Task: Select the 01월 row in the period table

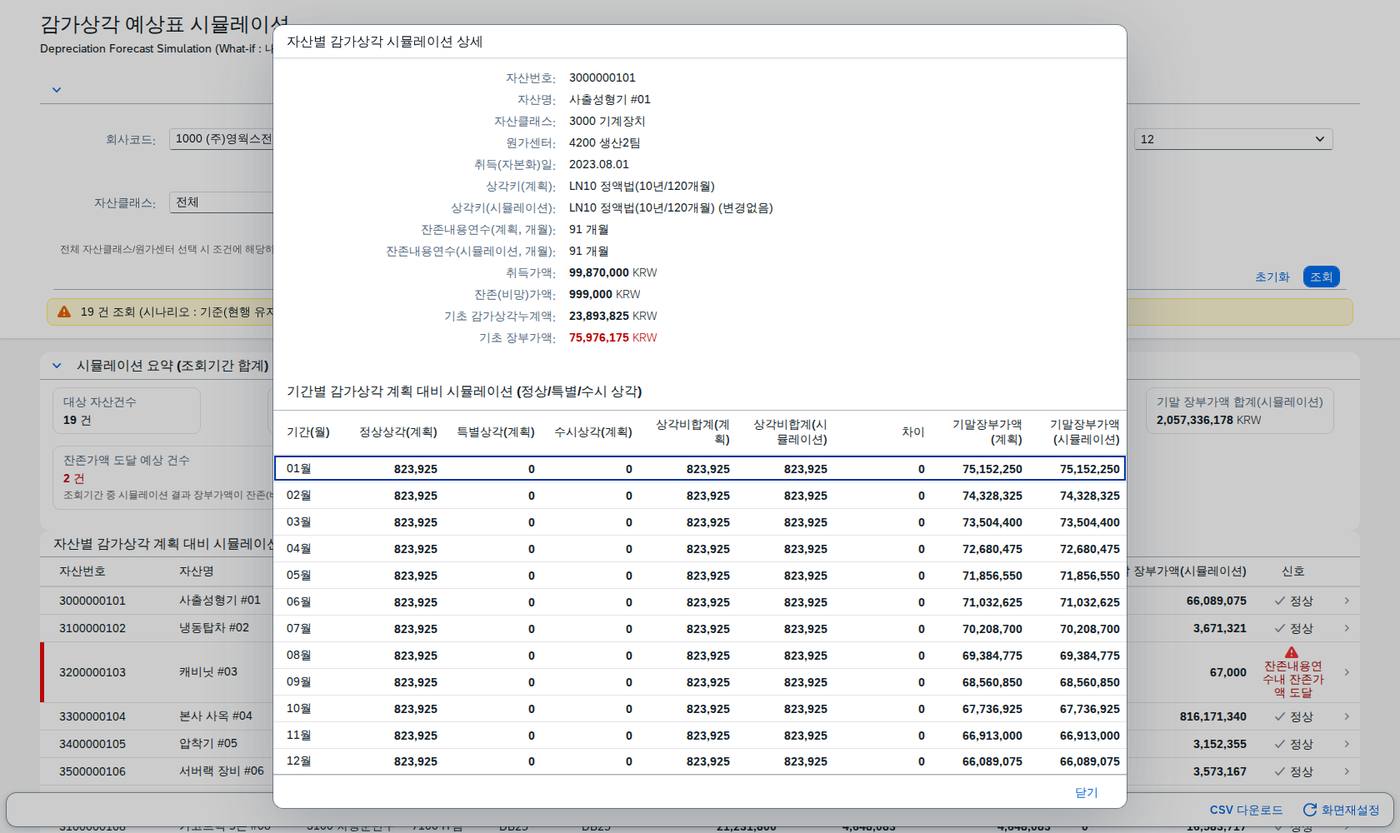Action: click(x=700, y=468)
